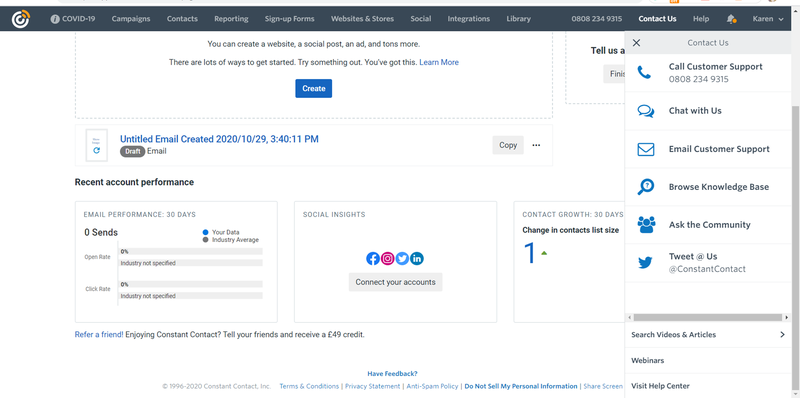
Task: Click the LinkedIn icon in Social Insights
Action: tap(417, 259)
